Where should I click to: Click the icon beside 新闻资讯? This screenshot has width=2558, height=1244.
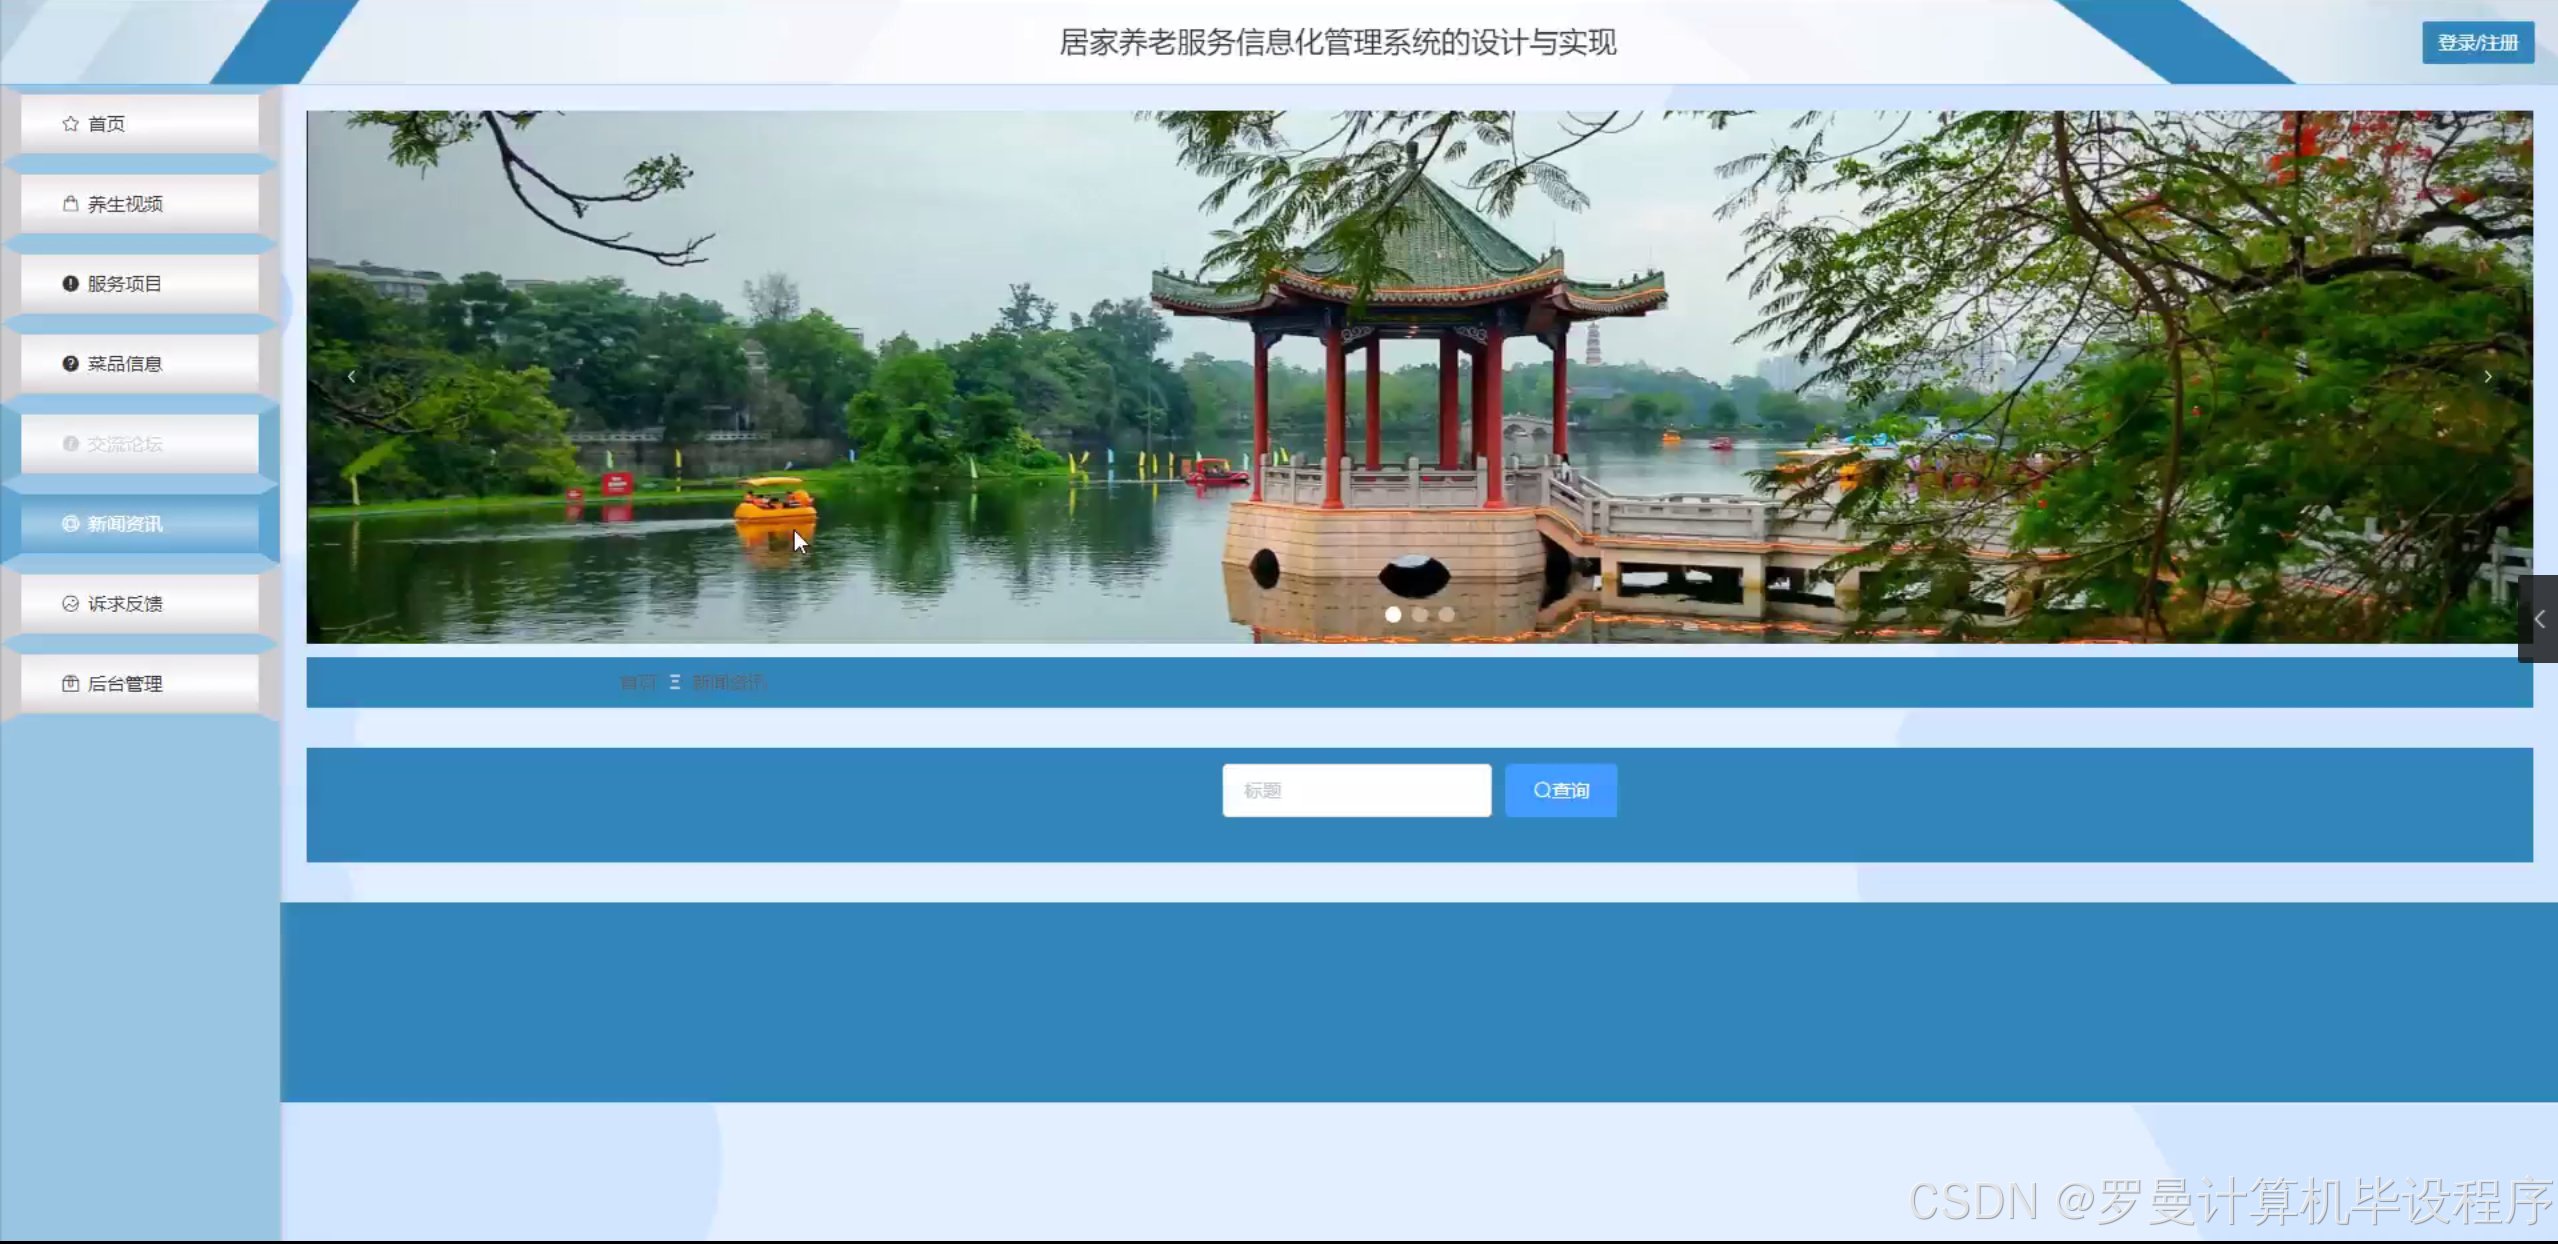70,524
